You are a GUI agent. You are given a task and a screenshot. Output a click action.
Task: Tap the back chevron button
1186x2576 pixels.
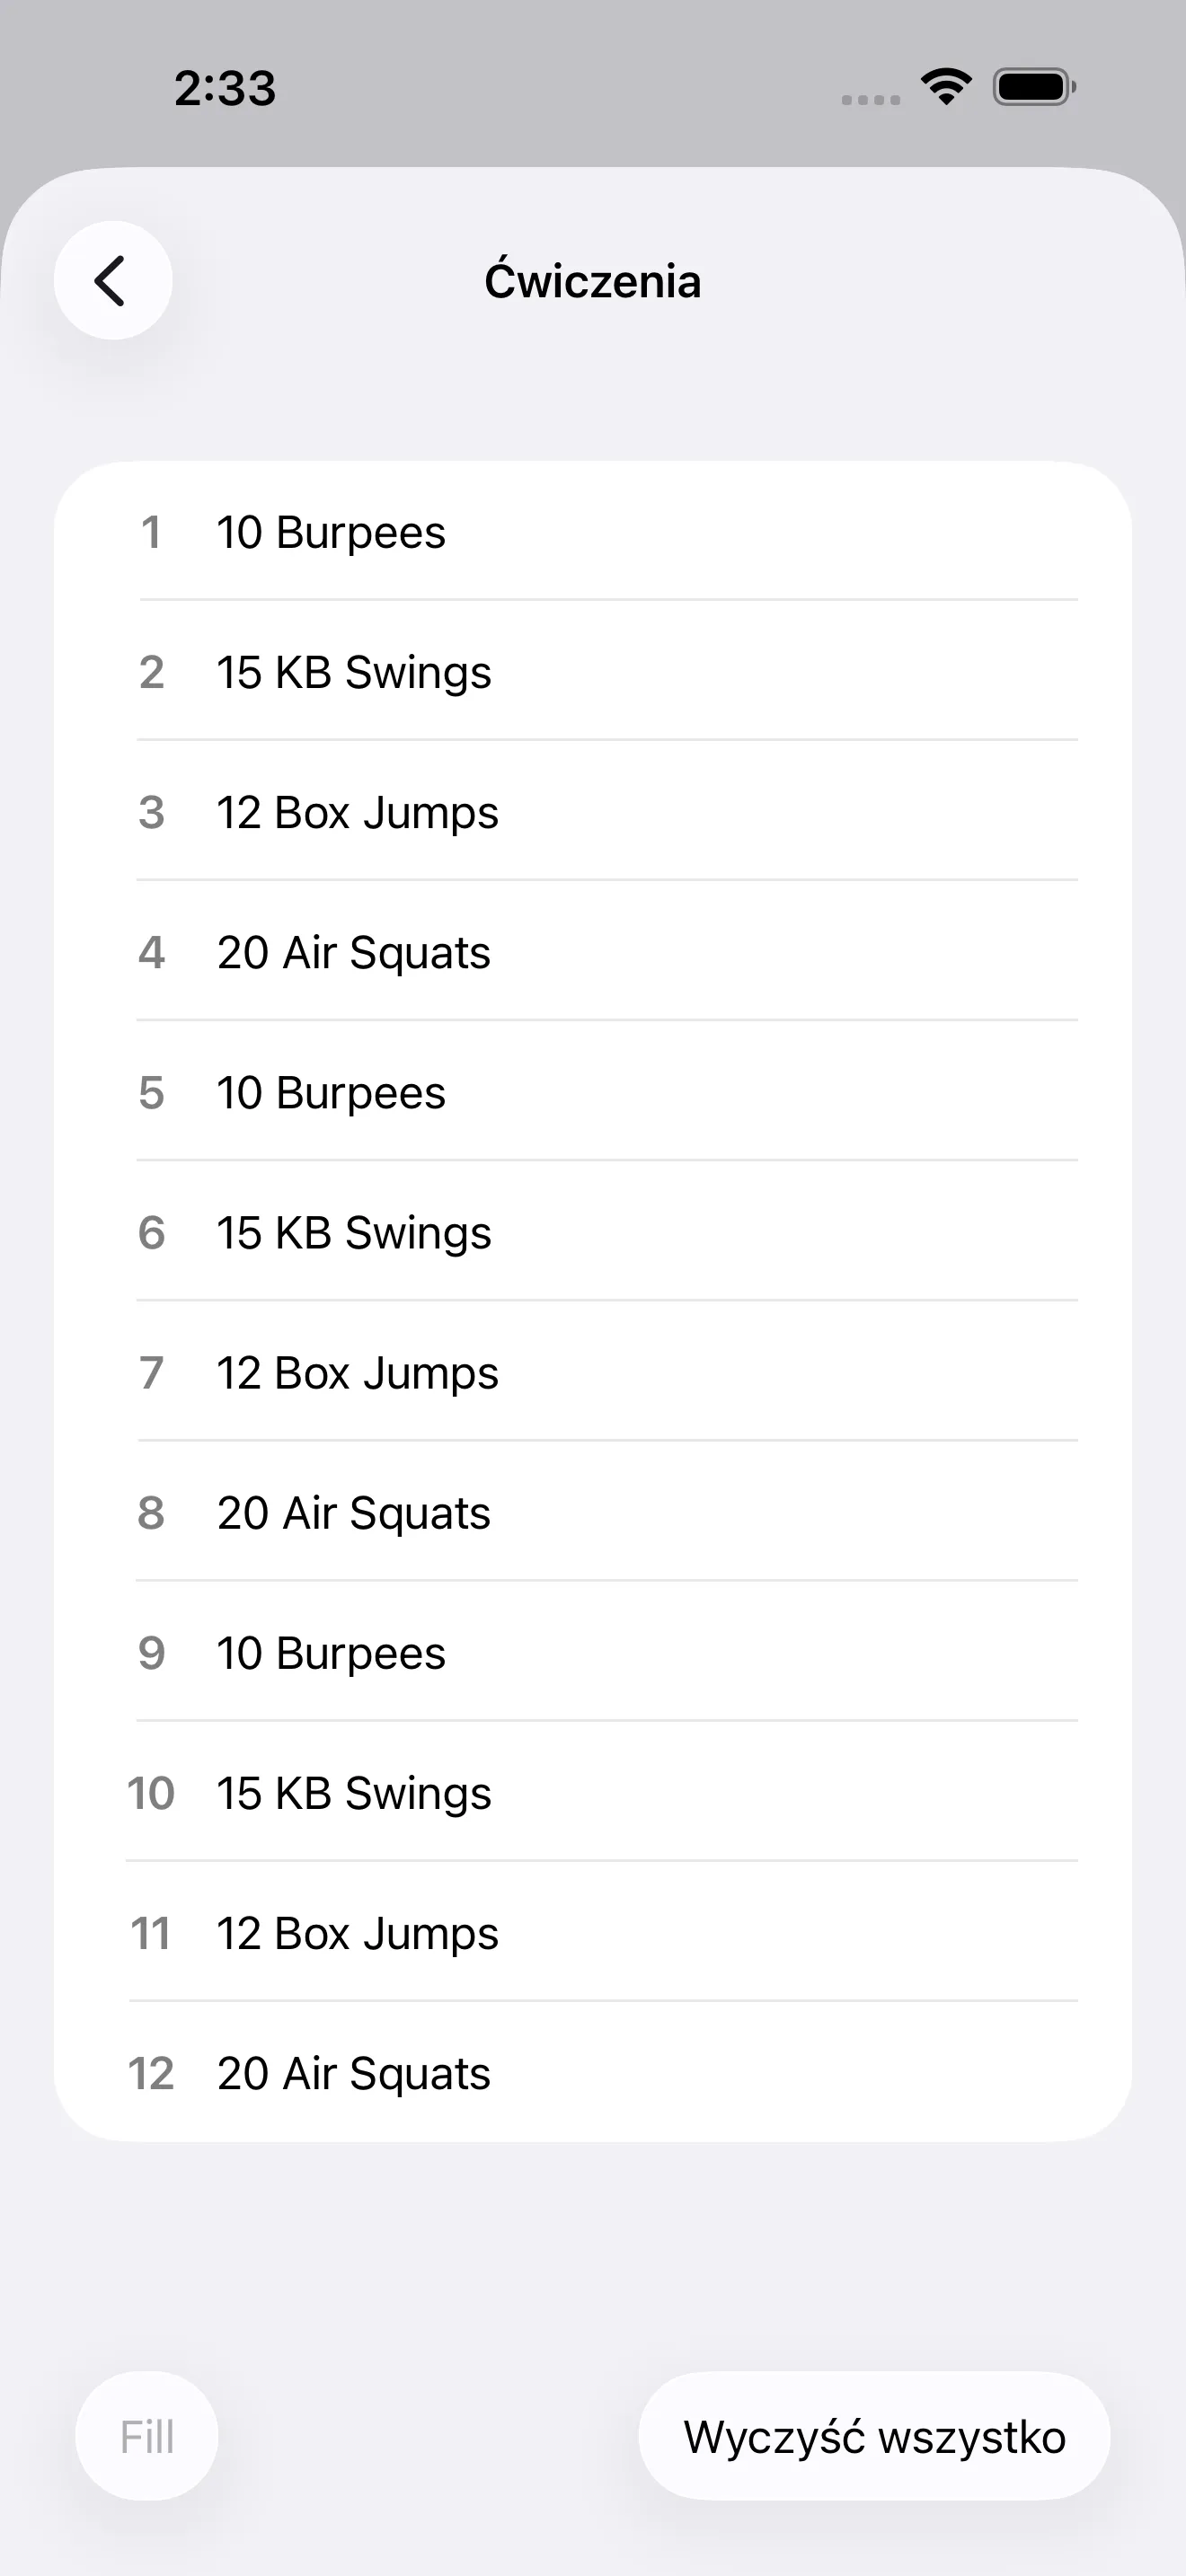click(112, 280)
